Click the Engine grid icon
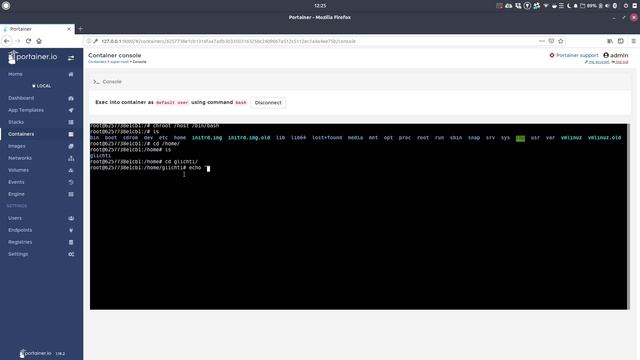The width and height of the screenshot is (640, 360). (71, 194)
